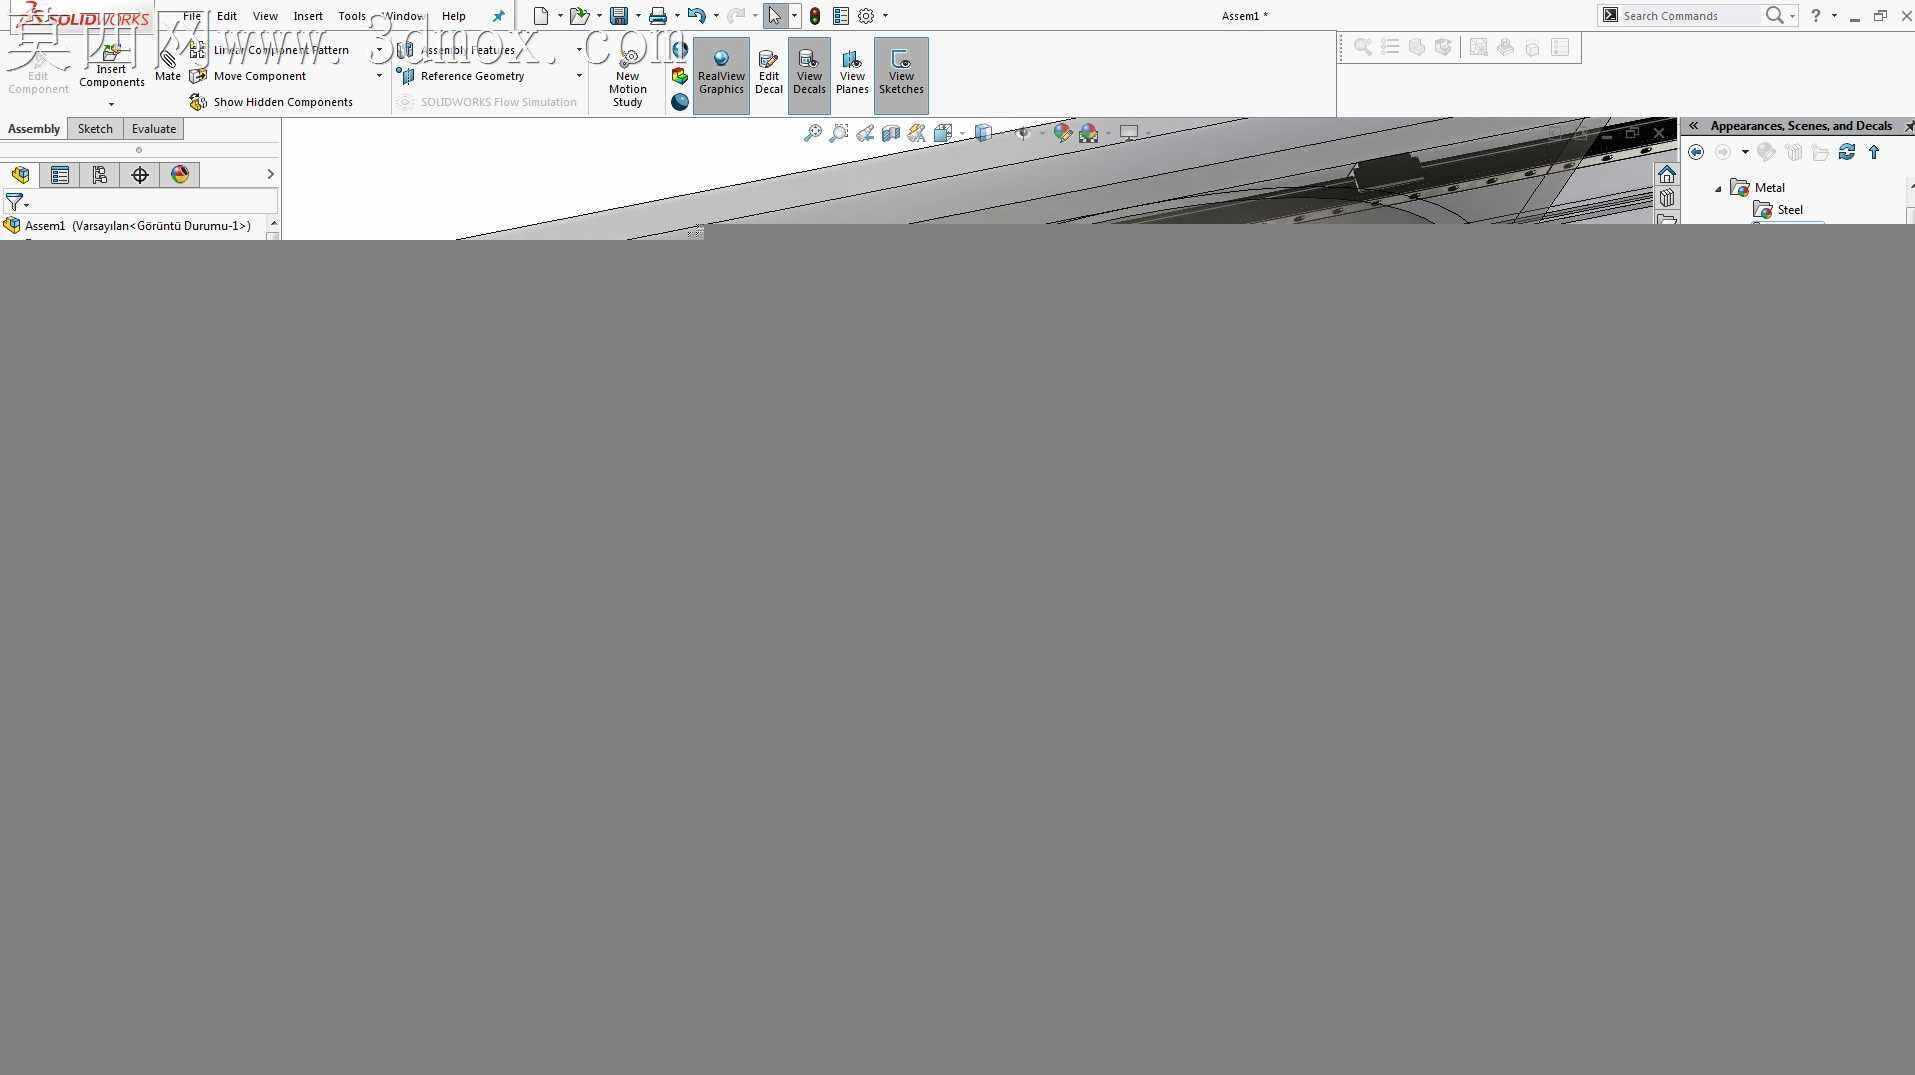The width and height of the screenshot is (1915, 1075).
Task: Click Show Hidden Components
Action: point(271,102)
